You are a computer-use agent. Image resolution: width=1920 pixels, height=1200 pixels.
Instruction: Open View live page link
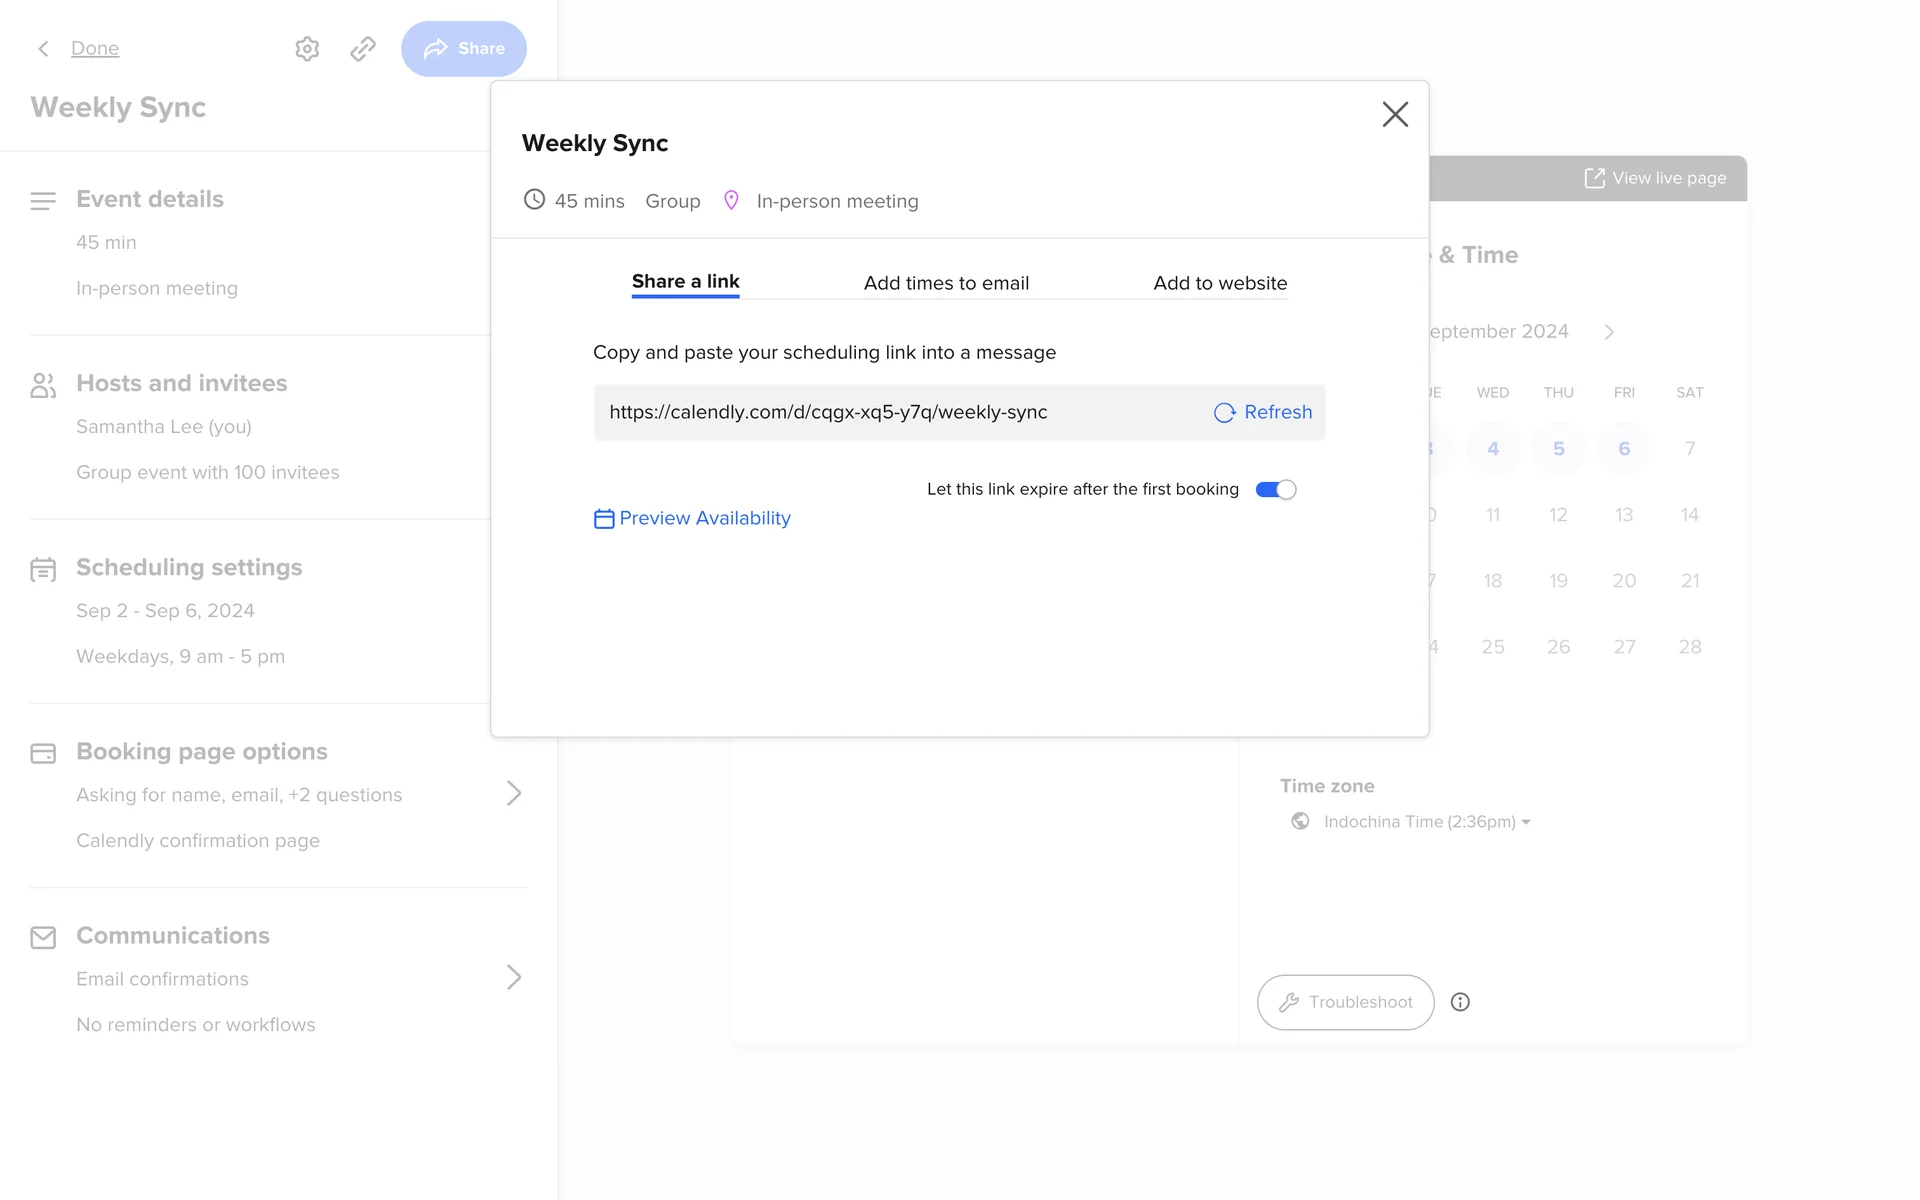pos(1656,178)
